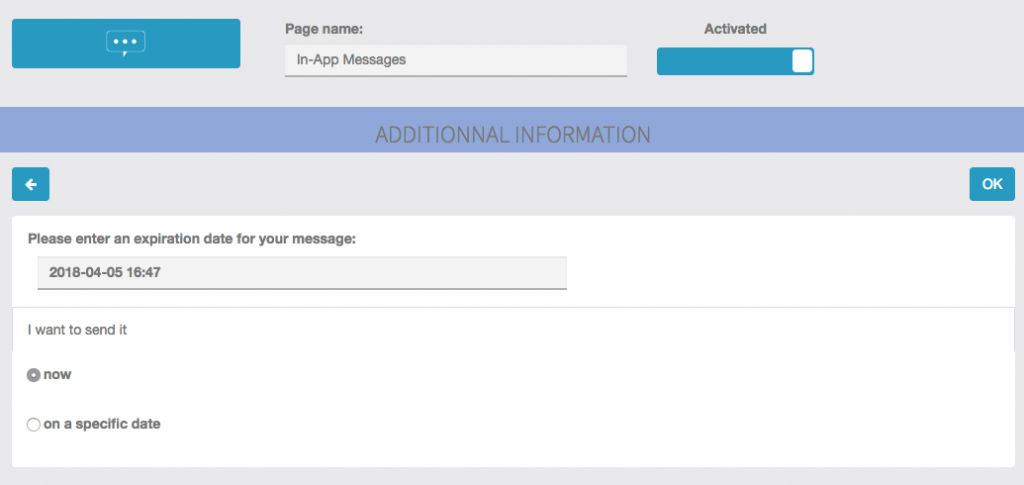
Task: Open the expiration date field showing 2018-04-05 16:47
Action: tap(301, 272)
